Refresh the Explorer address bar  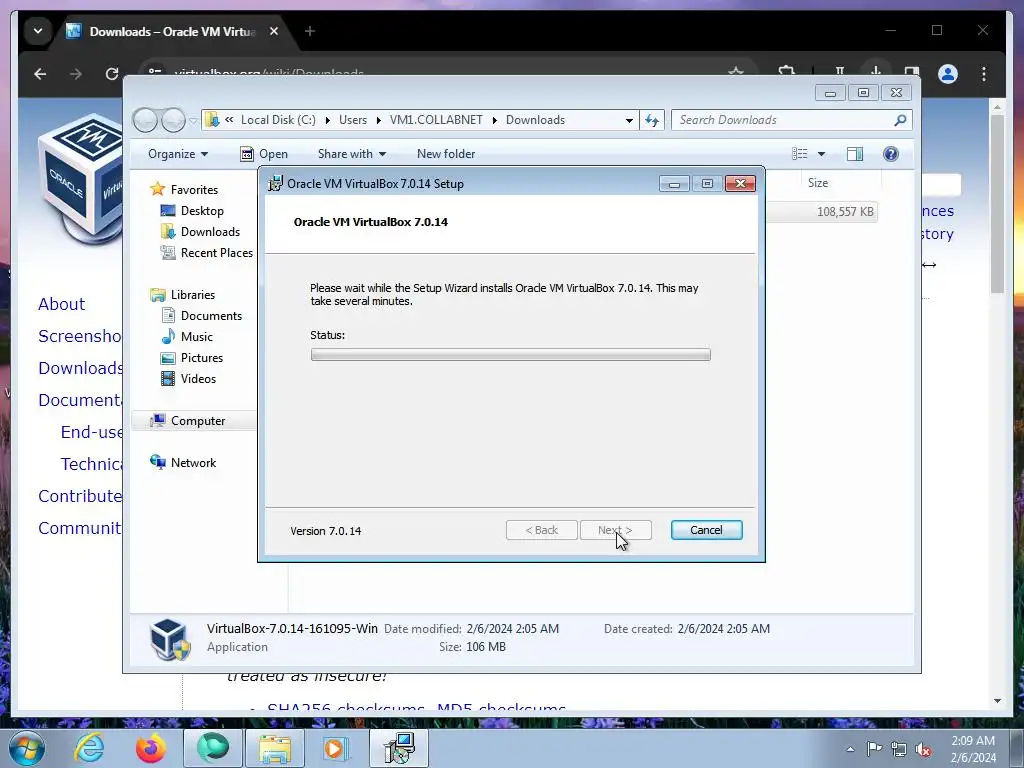(652, 120)
